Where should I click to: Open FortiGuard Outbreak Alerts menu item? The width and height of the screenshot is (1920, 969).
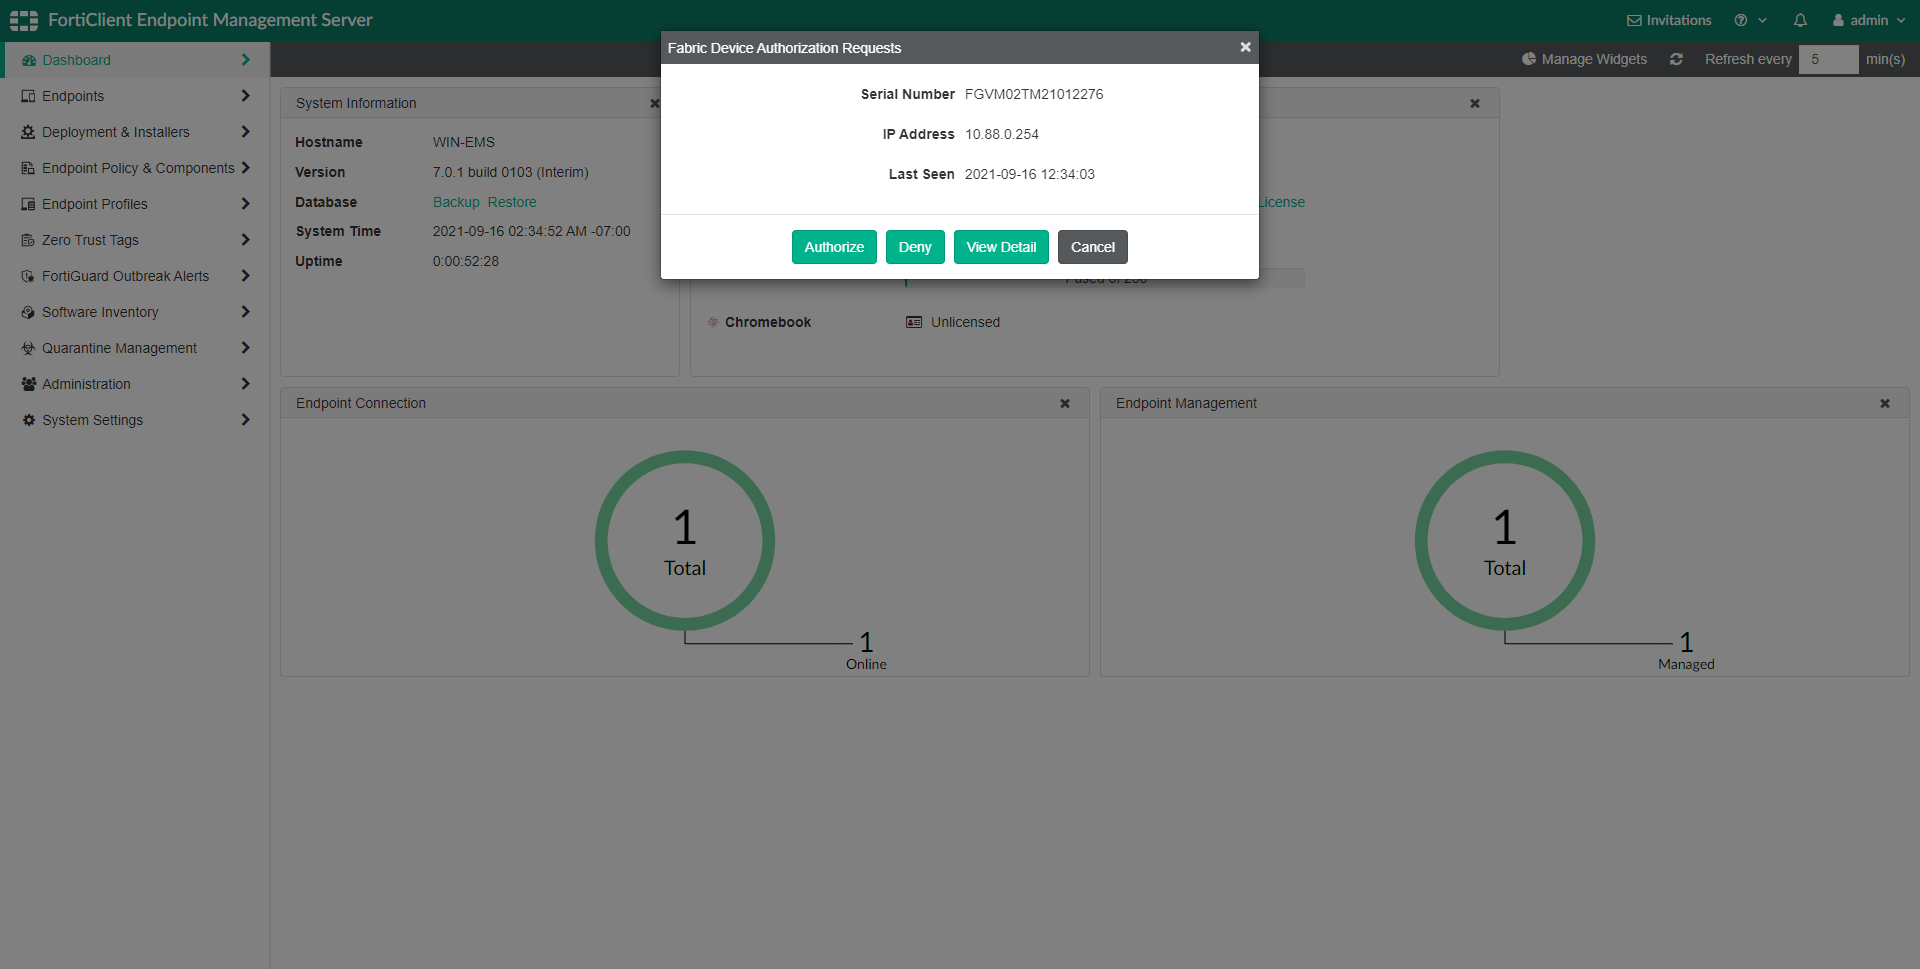135,276
